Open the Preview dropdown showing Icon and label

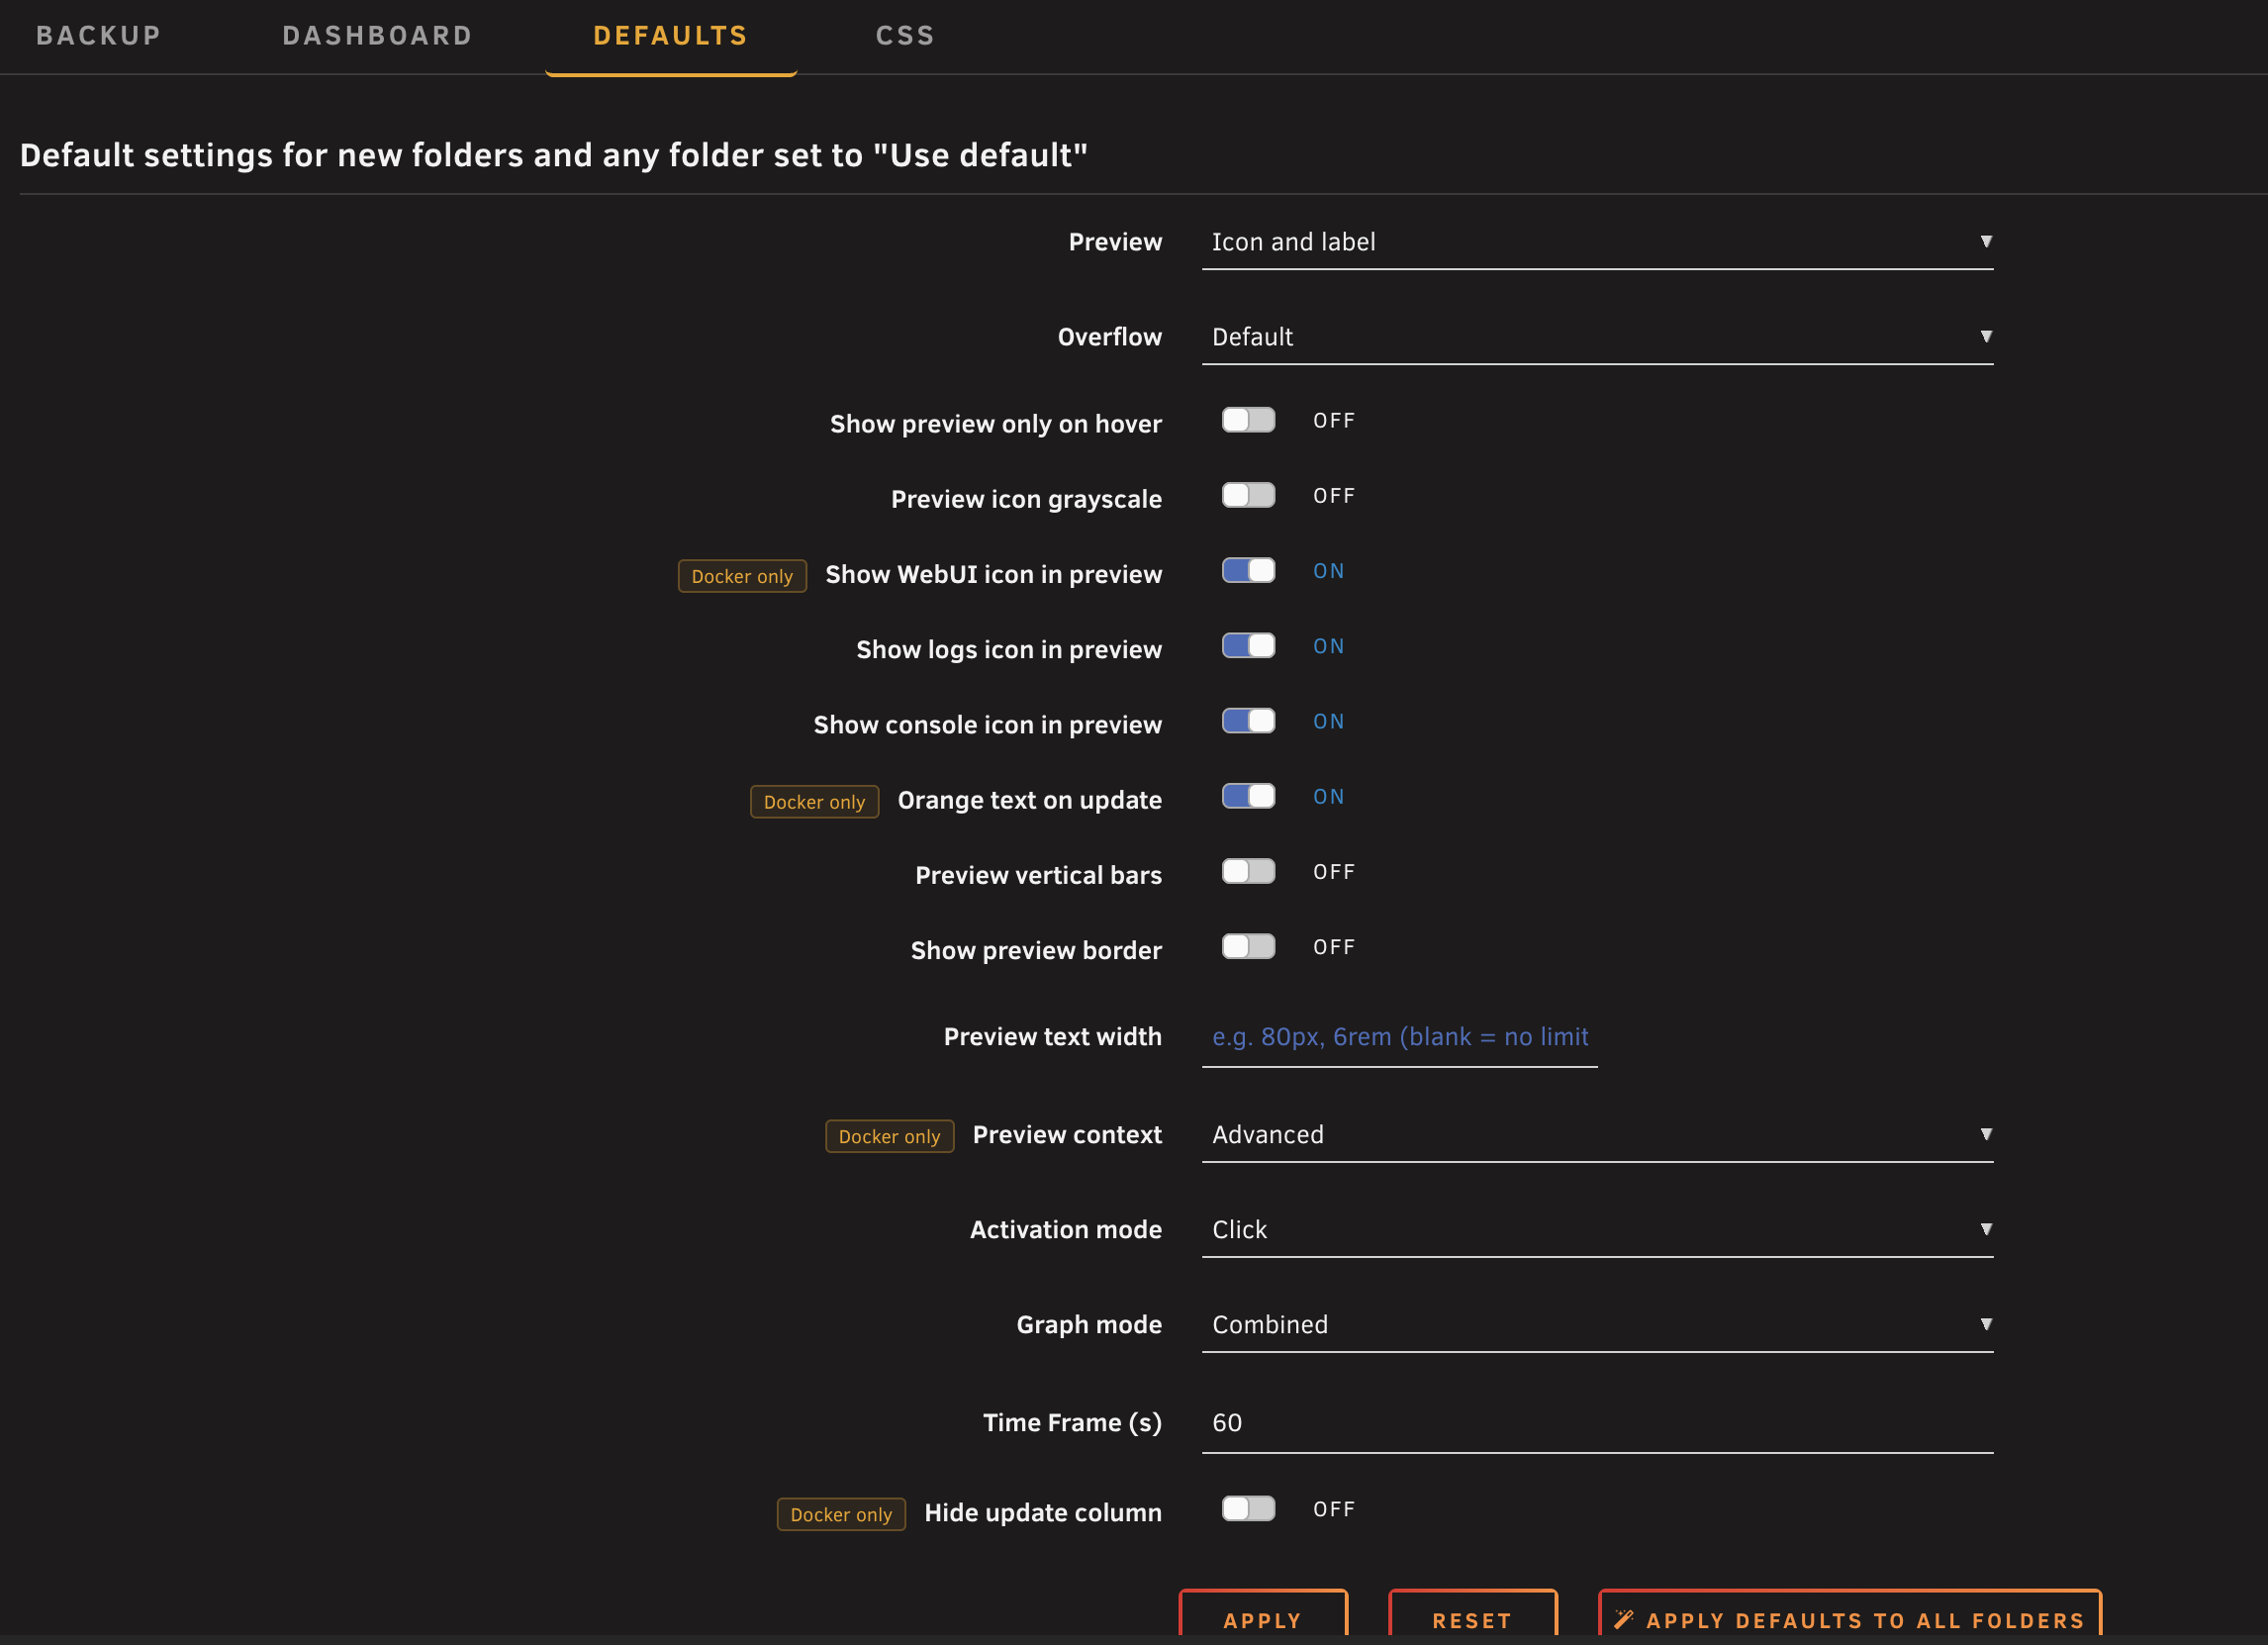click(1597, 242)
